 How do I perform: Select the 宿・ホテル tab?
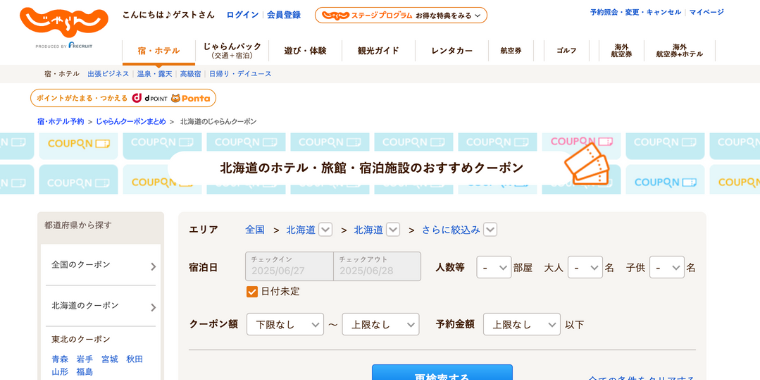[158, 51]
